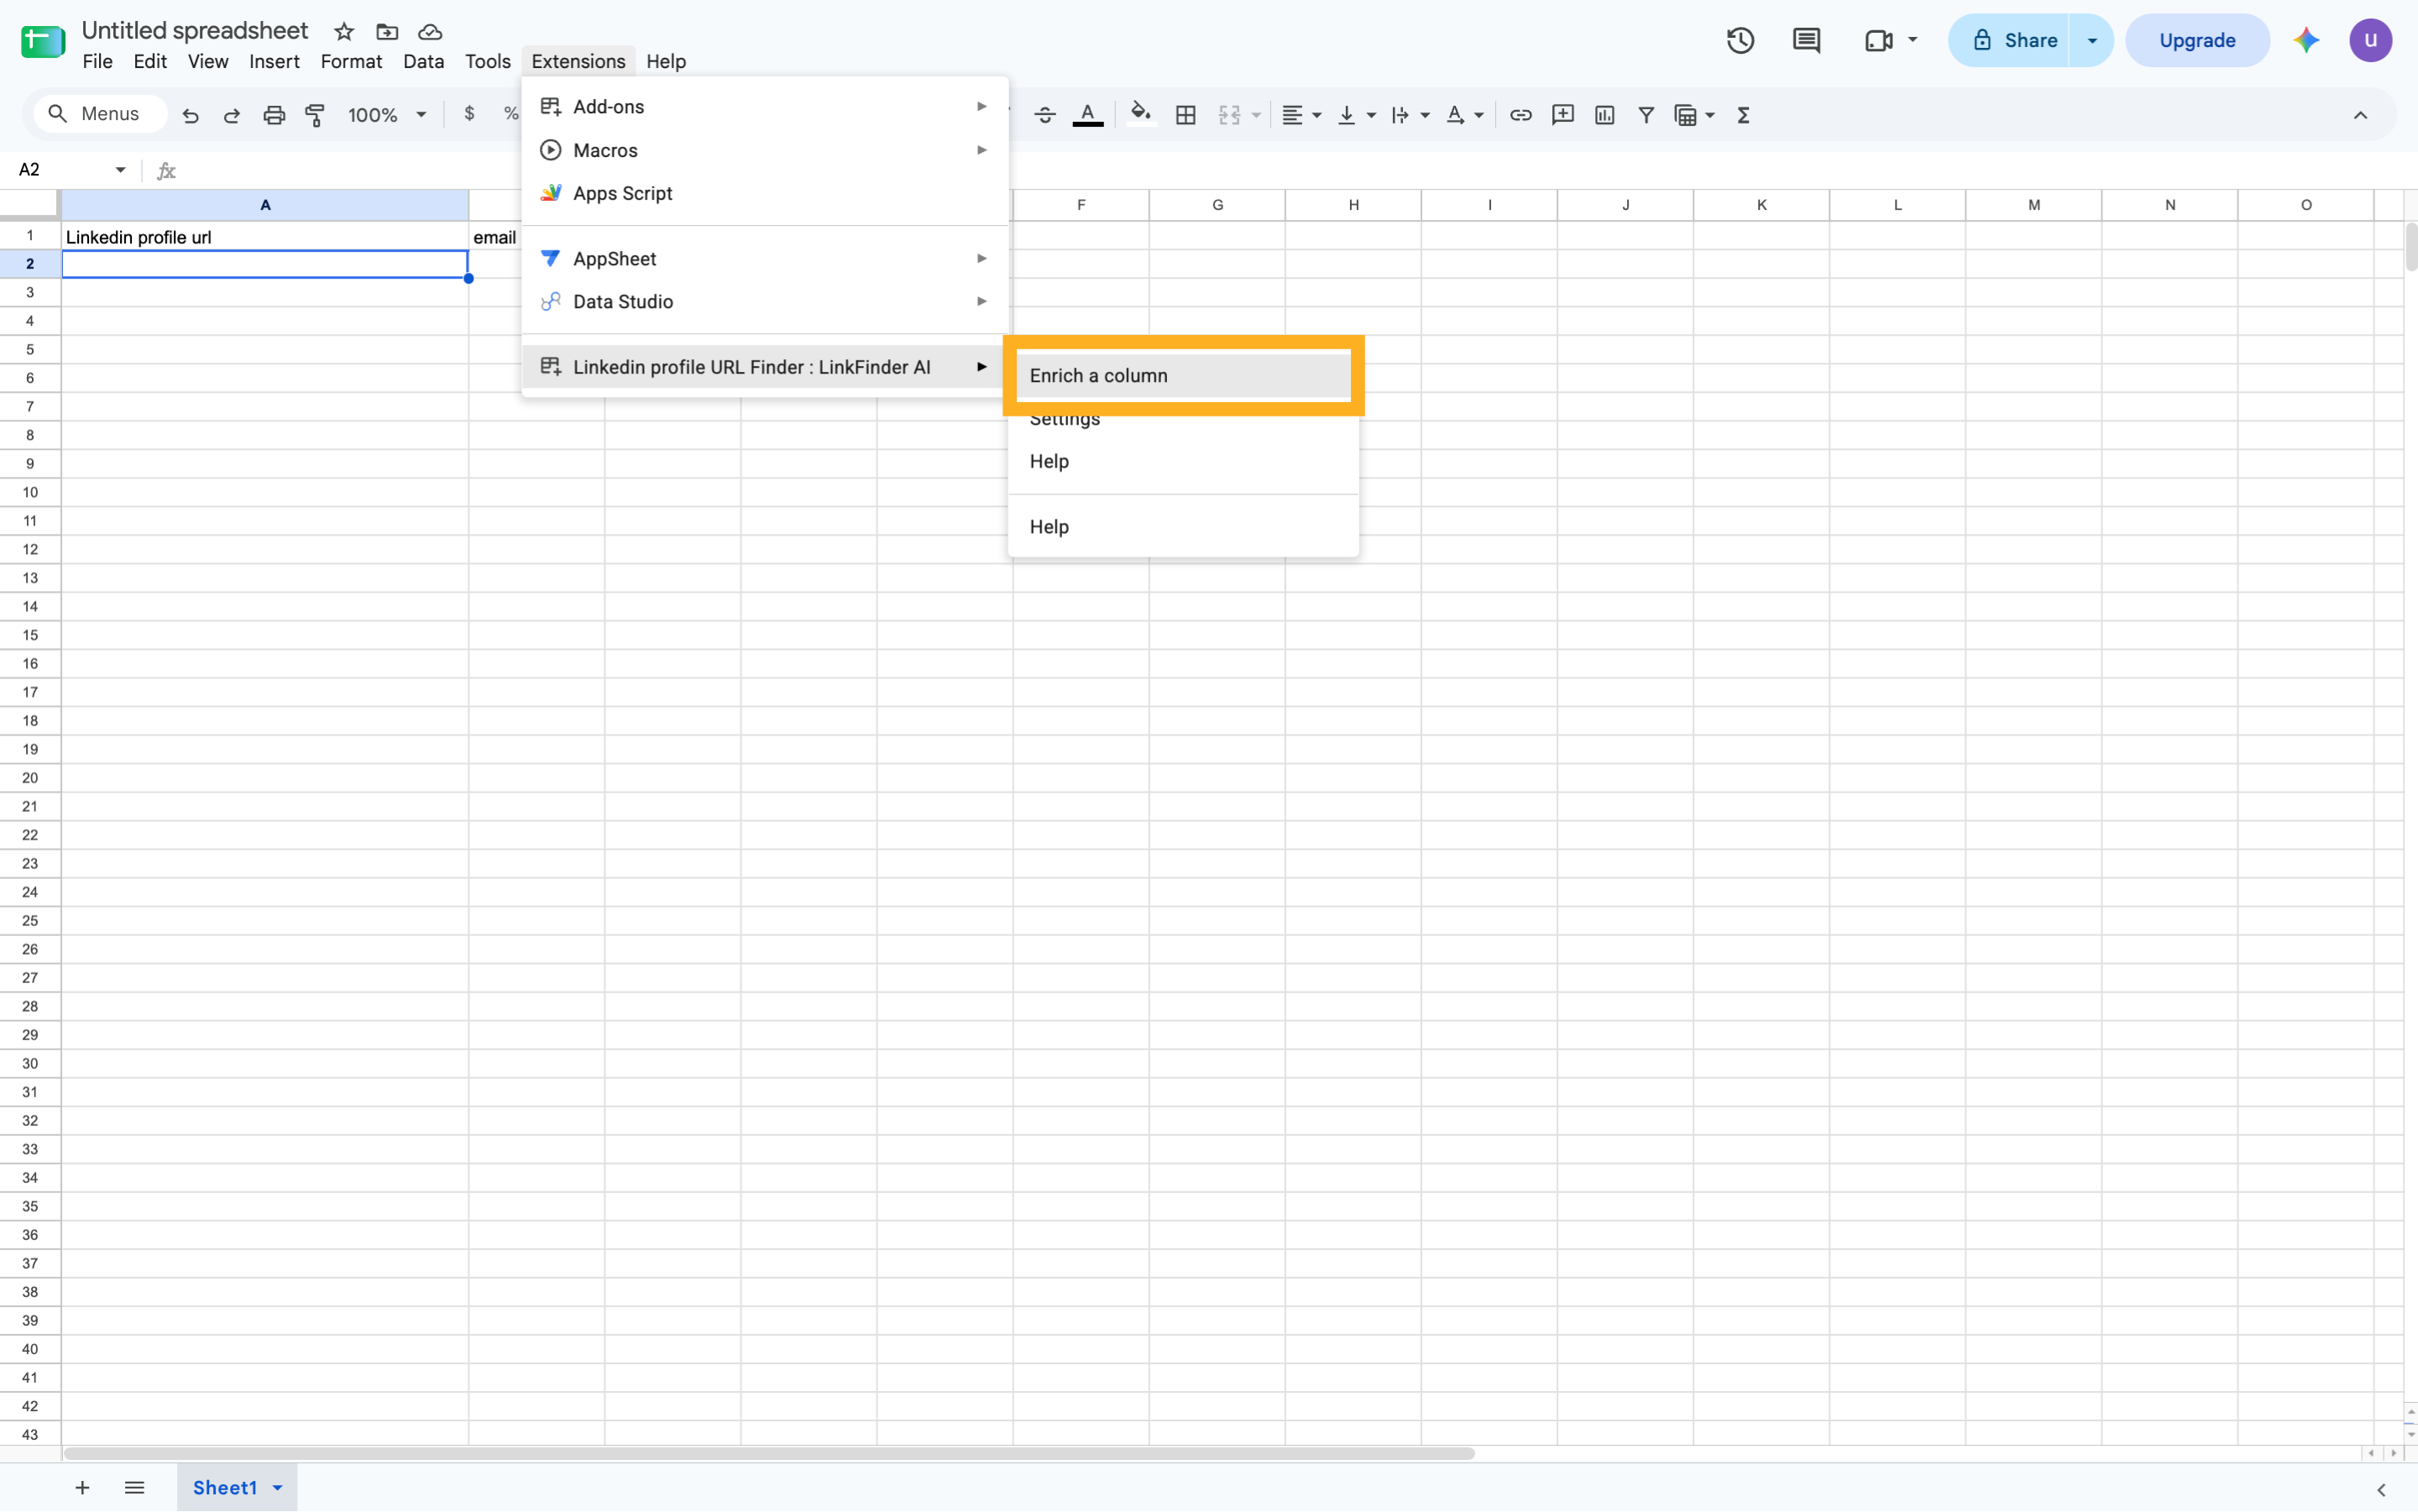The image size is (2418, 1512).
Task: Open the text color picker
Action: pyautogui.click(x=1088, y=115)
